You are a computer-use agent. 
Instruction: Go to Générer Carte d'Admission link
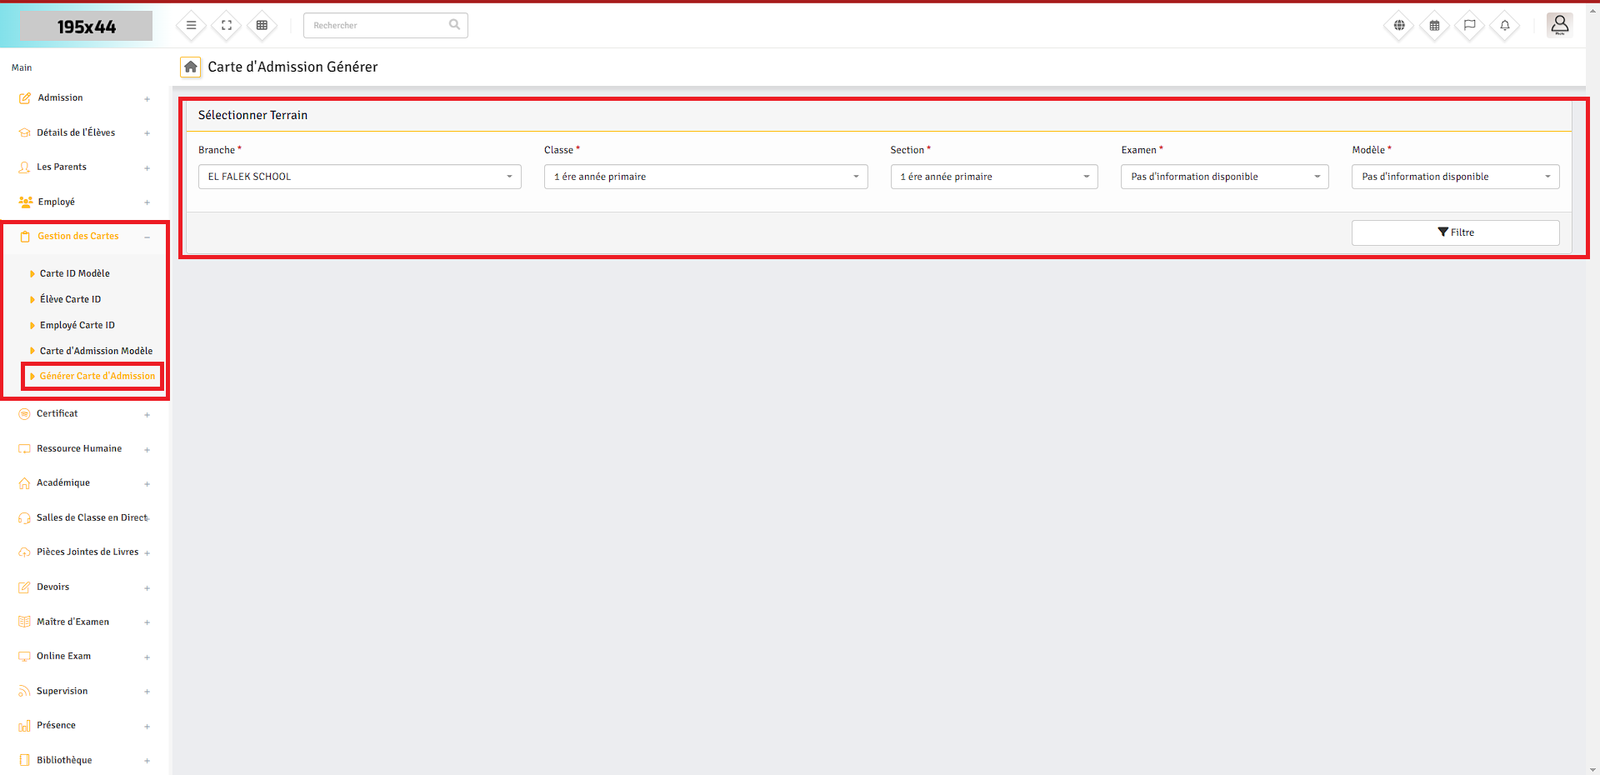pyautogui.click(x=97, y=376)
